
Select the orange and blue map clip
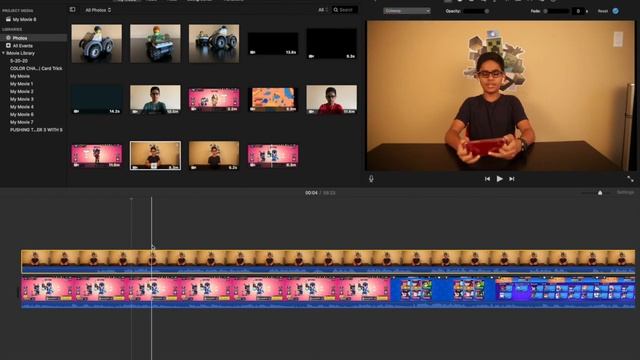point(273,99)
